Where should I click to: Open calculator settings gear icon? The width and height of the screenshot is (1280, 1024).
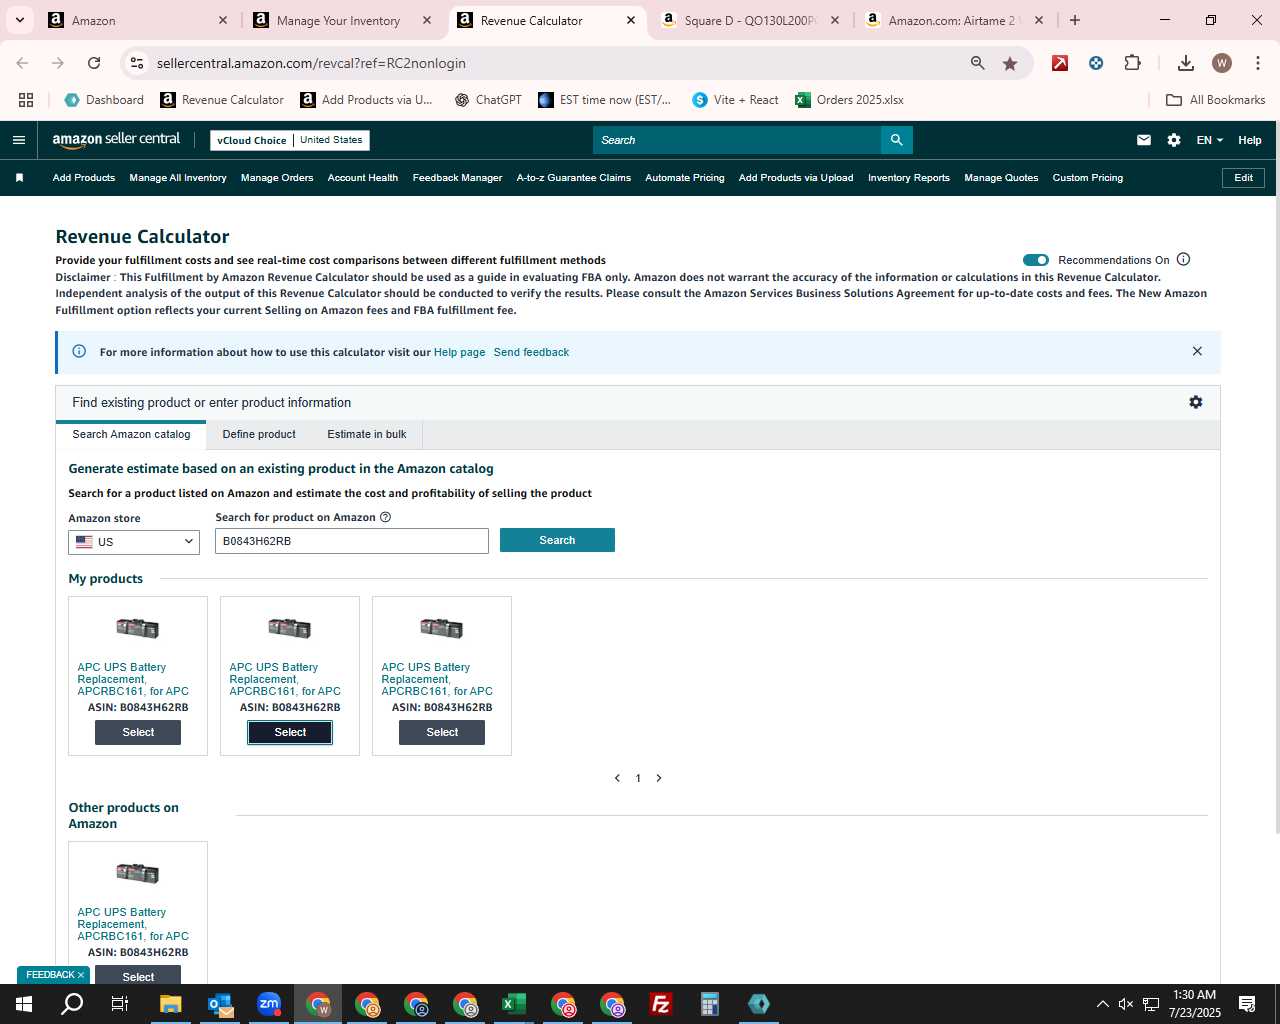1196,402
